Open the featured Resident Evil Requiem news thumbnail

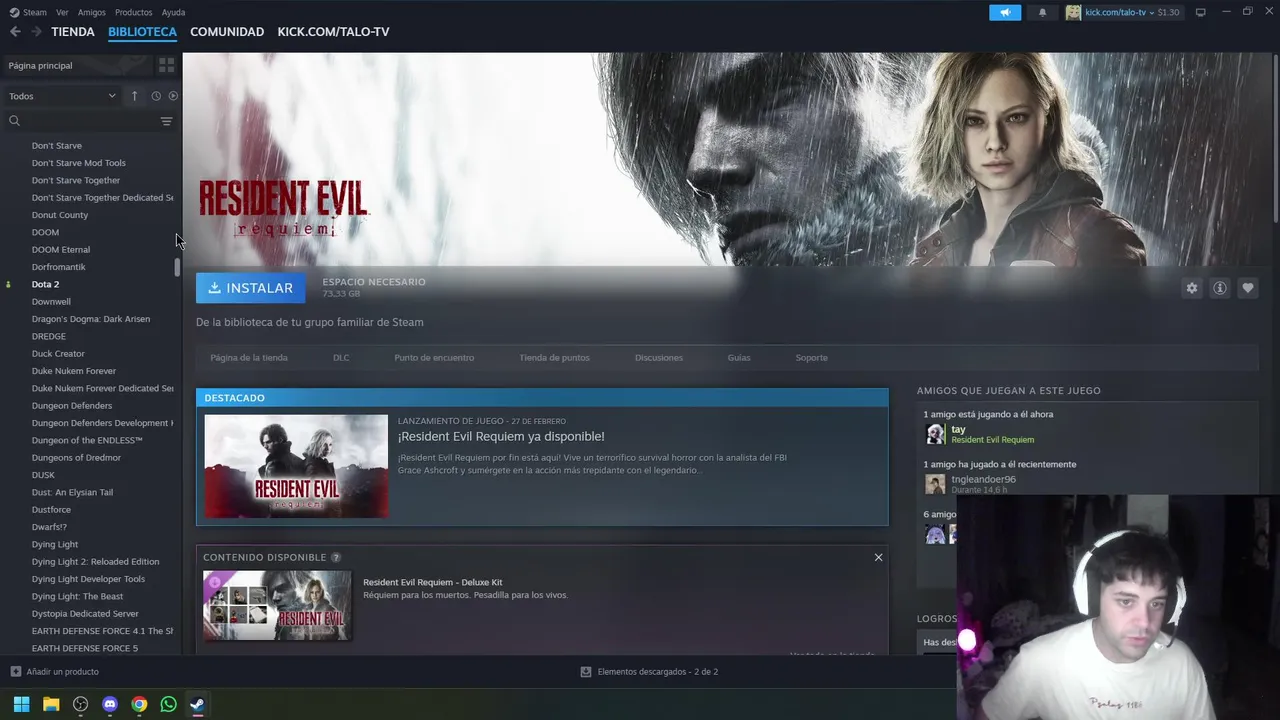[x=296, y=466]
